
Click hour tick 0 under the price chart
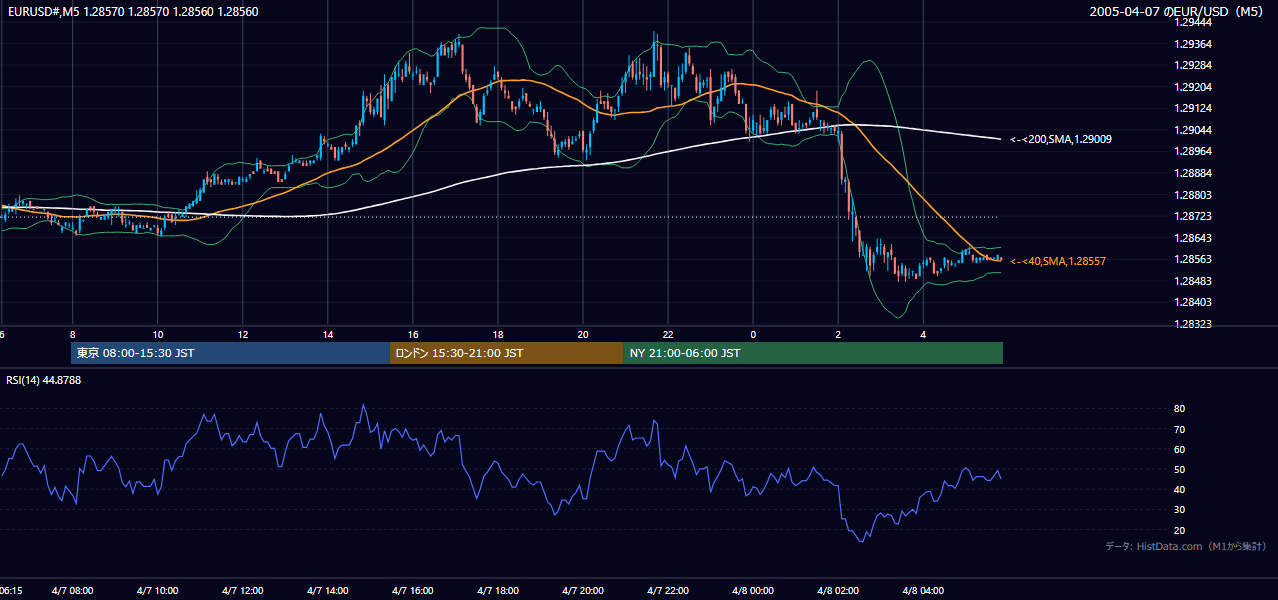(753, 334)
